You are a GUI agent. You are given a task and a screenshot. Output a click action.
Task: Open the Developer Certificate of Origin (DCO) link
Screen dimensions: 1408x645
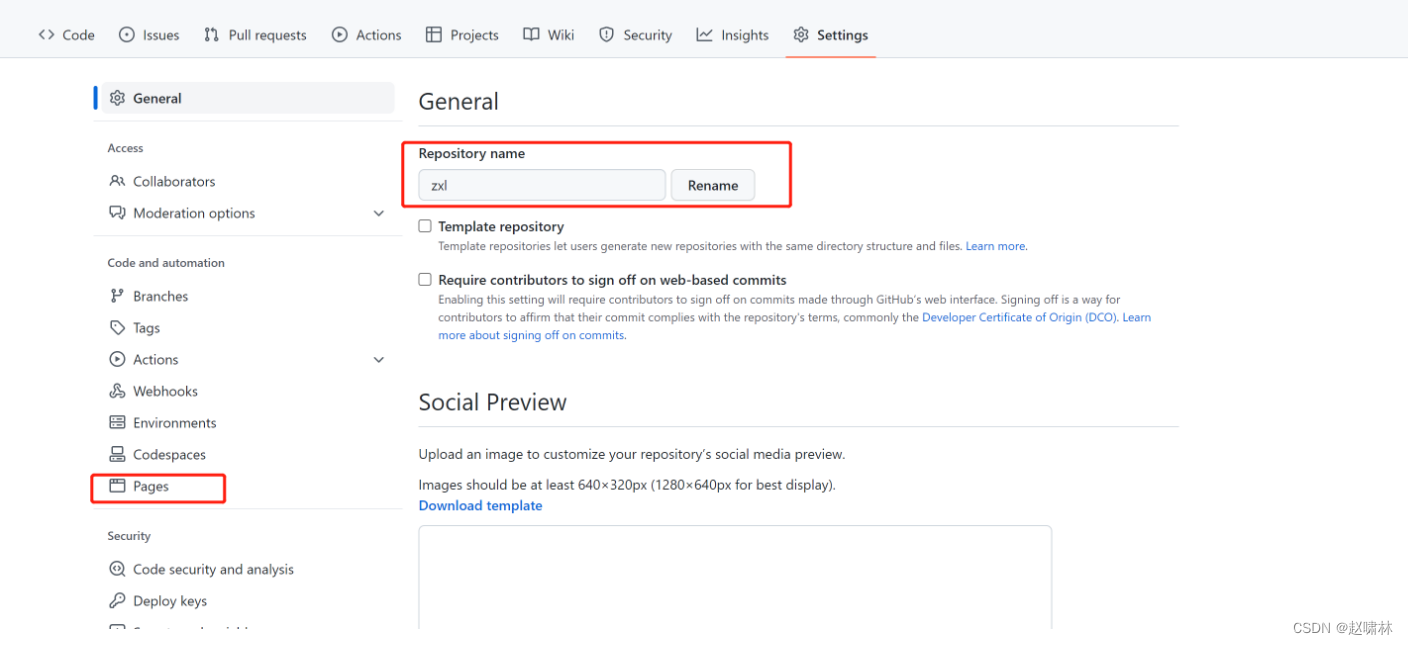(1019, 317)
